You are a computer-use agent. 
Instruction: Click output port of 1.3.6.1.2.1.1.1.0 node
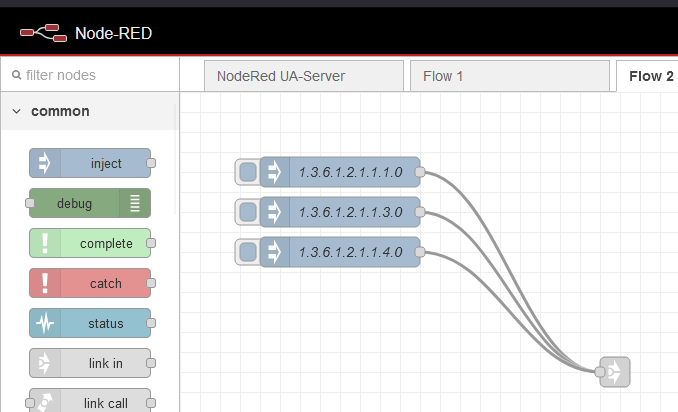(x=420, y=172)
